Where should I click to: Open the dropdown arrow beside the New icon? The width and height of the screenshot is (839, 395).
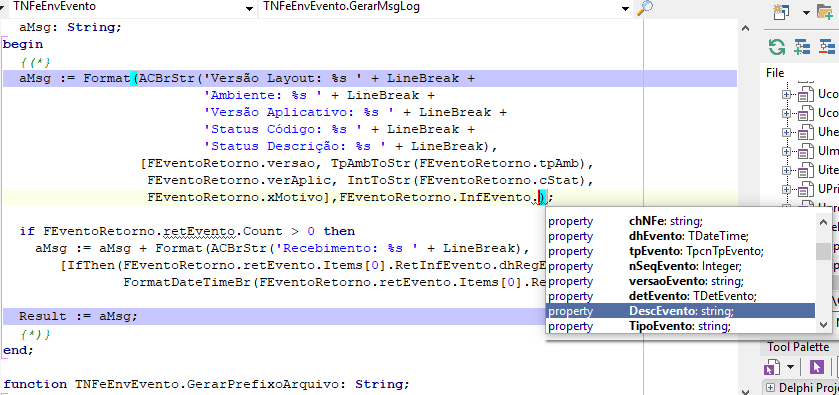[x=806, y=13]
